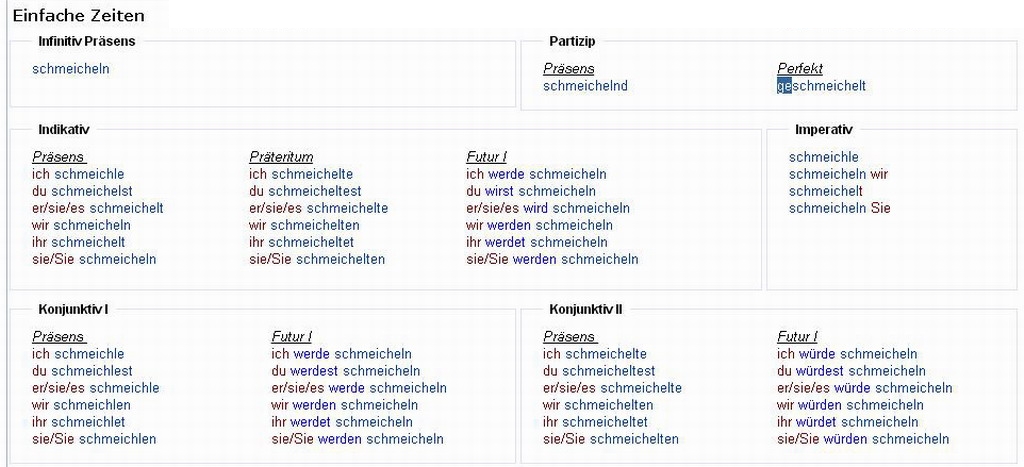Image resolution: width=1024 pixels, height=467 pixels.
Task: Select "ich würde schmeicheln" form
Action: pos(847,354)
